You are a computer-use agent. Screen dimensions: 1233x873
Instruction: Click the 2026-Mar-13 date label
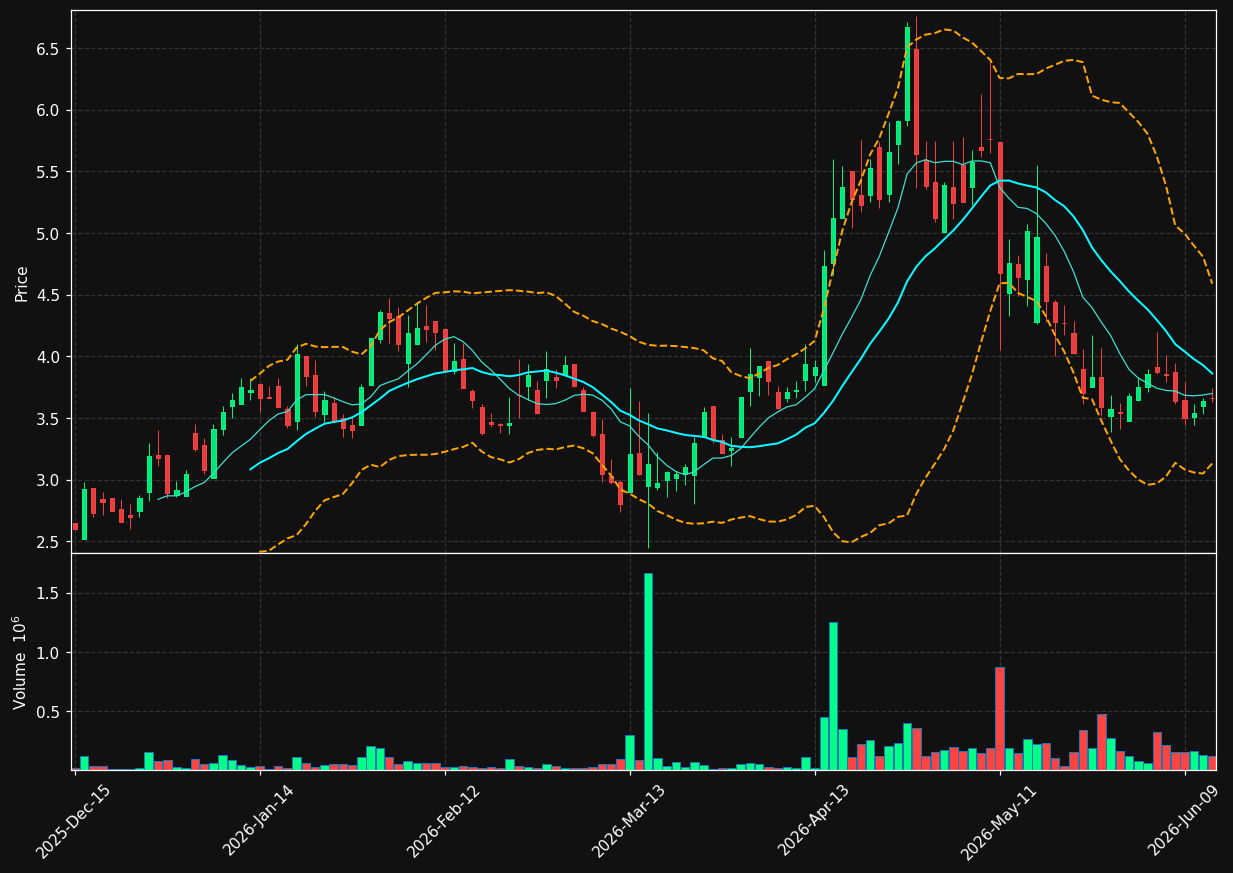coord(630,821)
